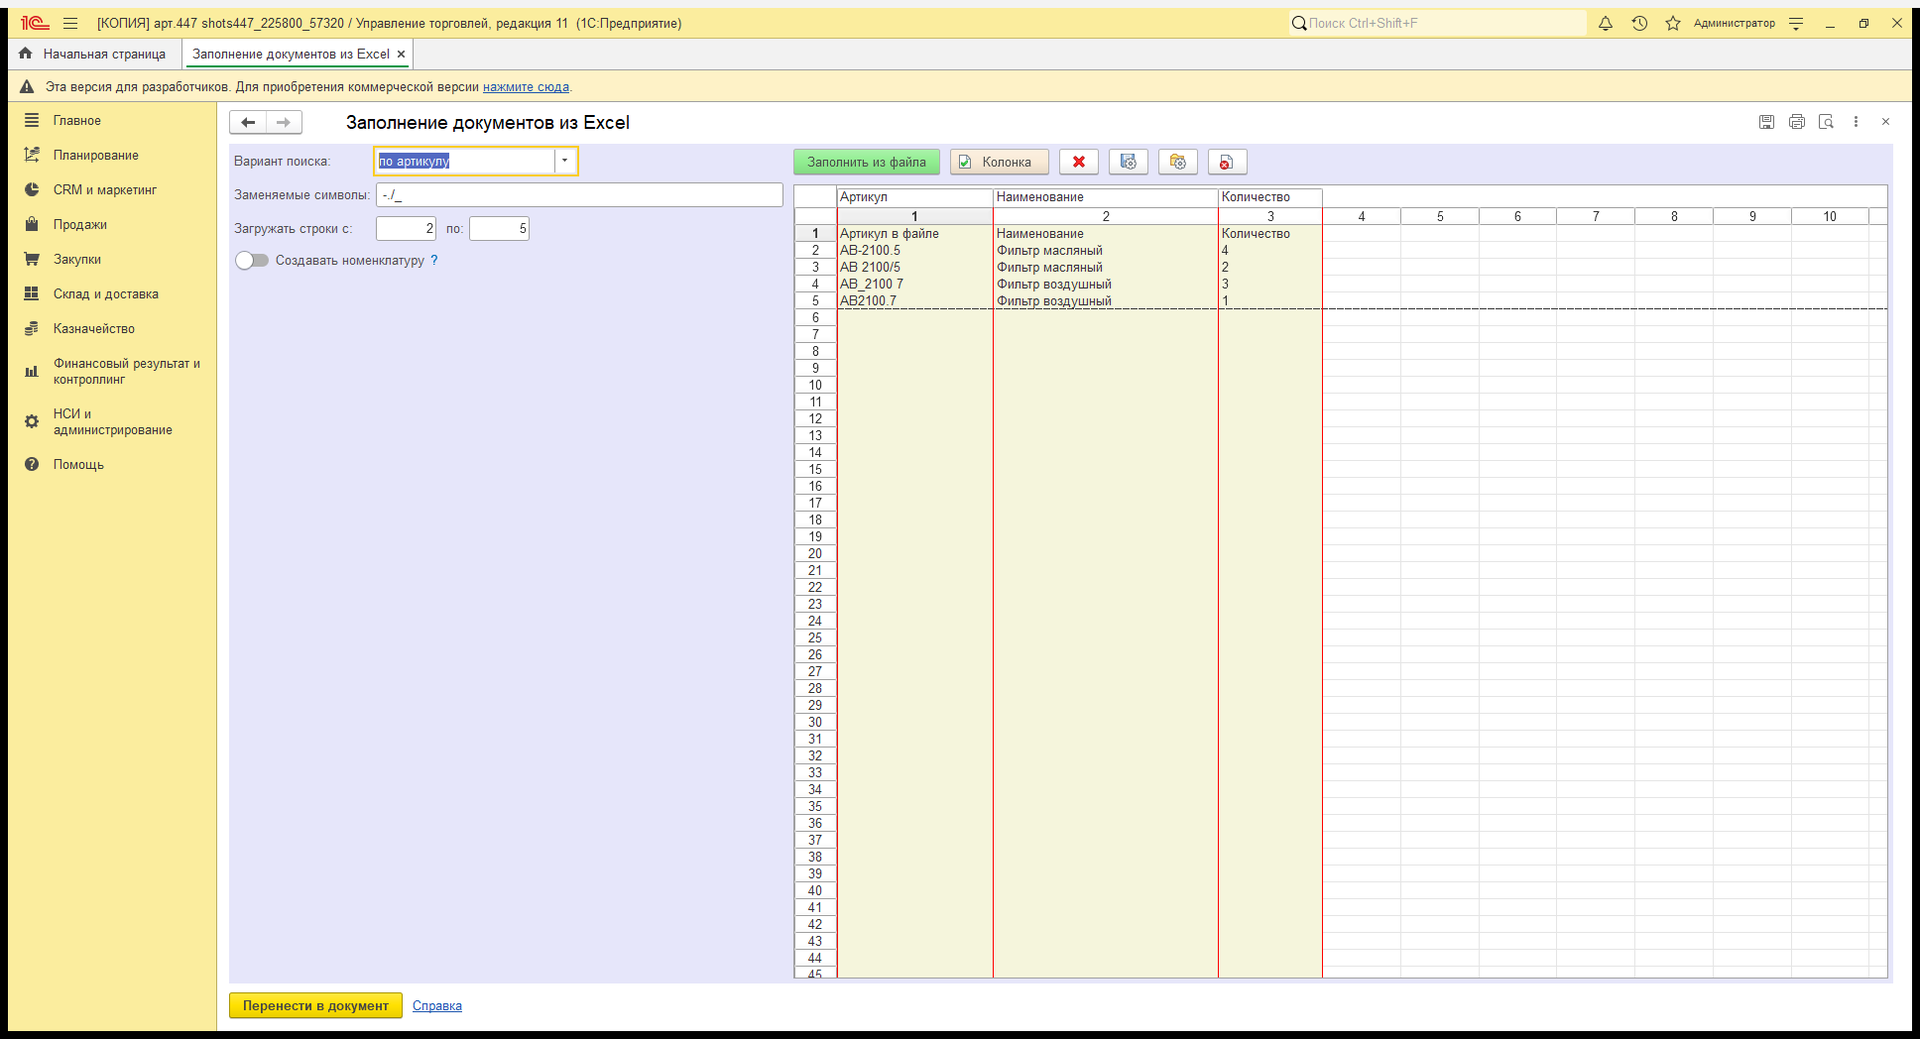Switch to Начальная страница tab

pyautogui.click(x=94, y=54)
